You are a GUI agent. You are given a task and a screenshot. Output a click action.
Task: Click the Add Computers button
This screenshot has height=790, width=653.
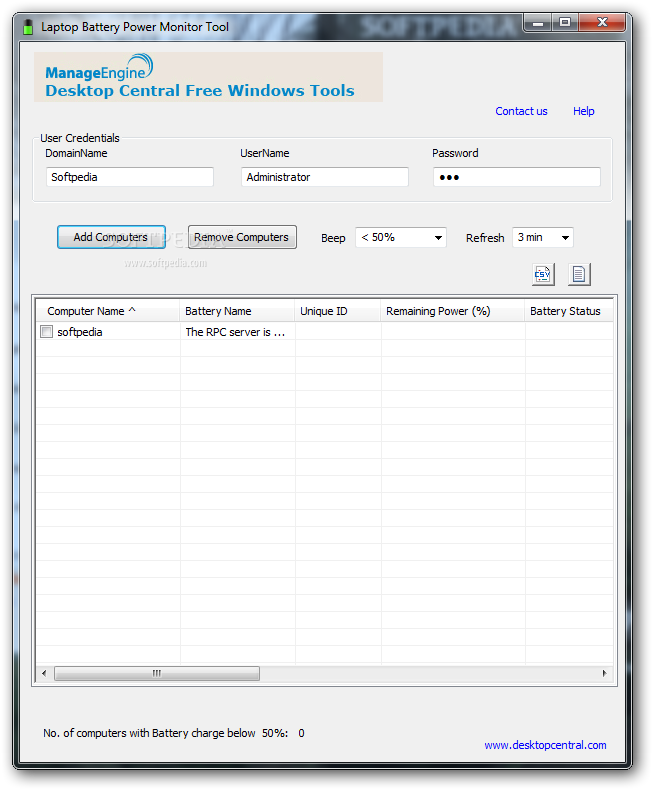coord(111,237)
